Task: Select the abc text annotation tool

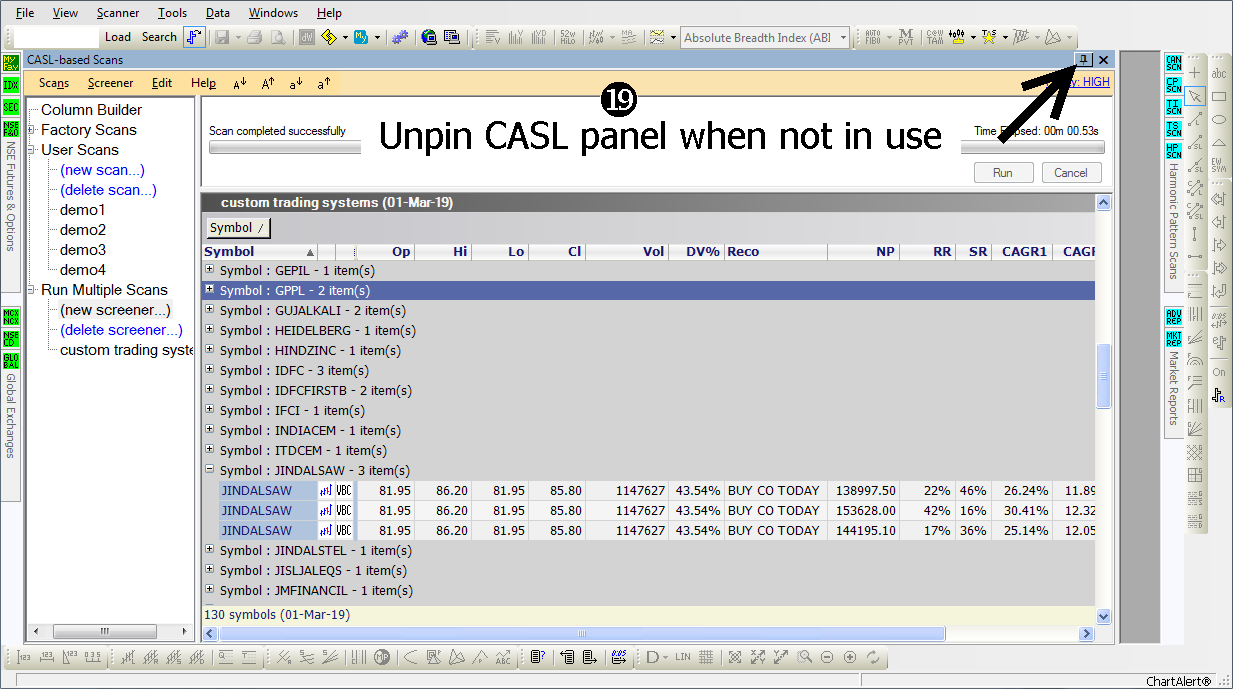Action: [x=1219, y=73]
